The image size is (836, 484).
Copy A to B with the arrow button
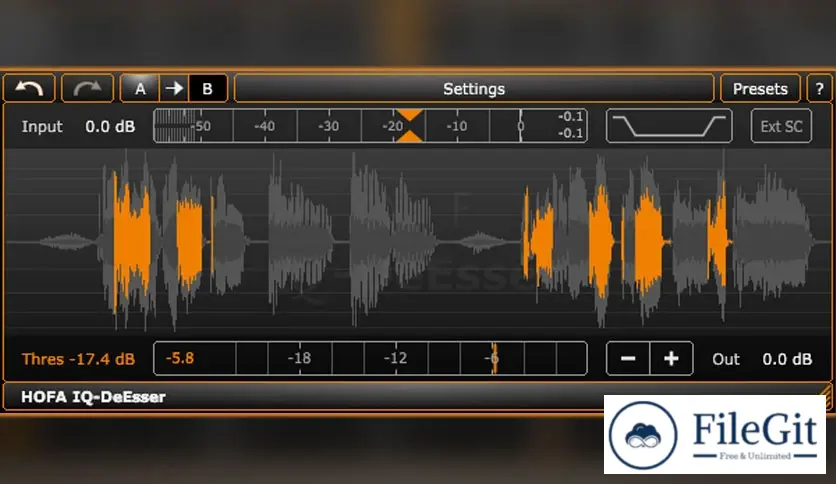point(174,88)
